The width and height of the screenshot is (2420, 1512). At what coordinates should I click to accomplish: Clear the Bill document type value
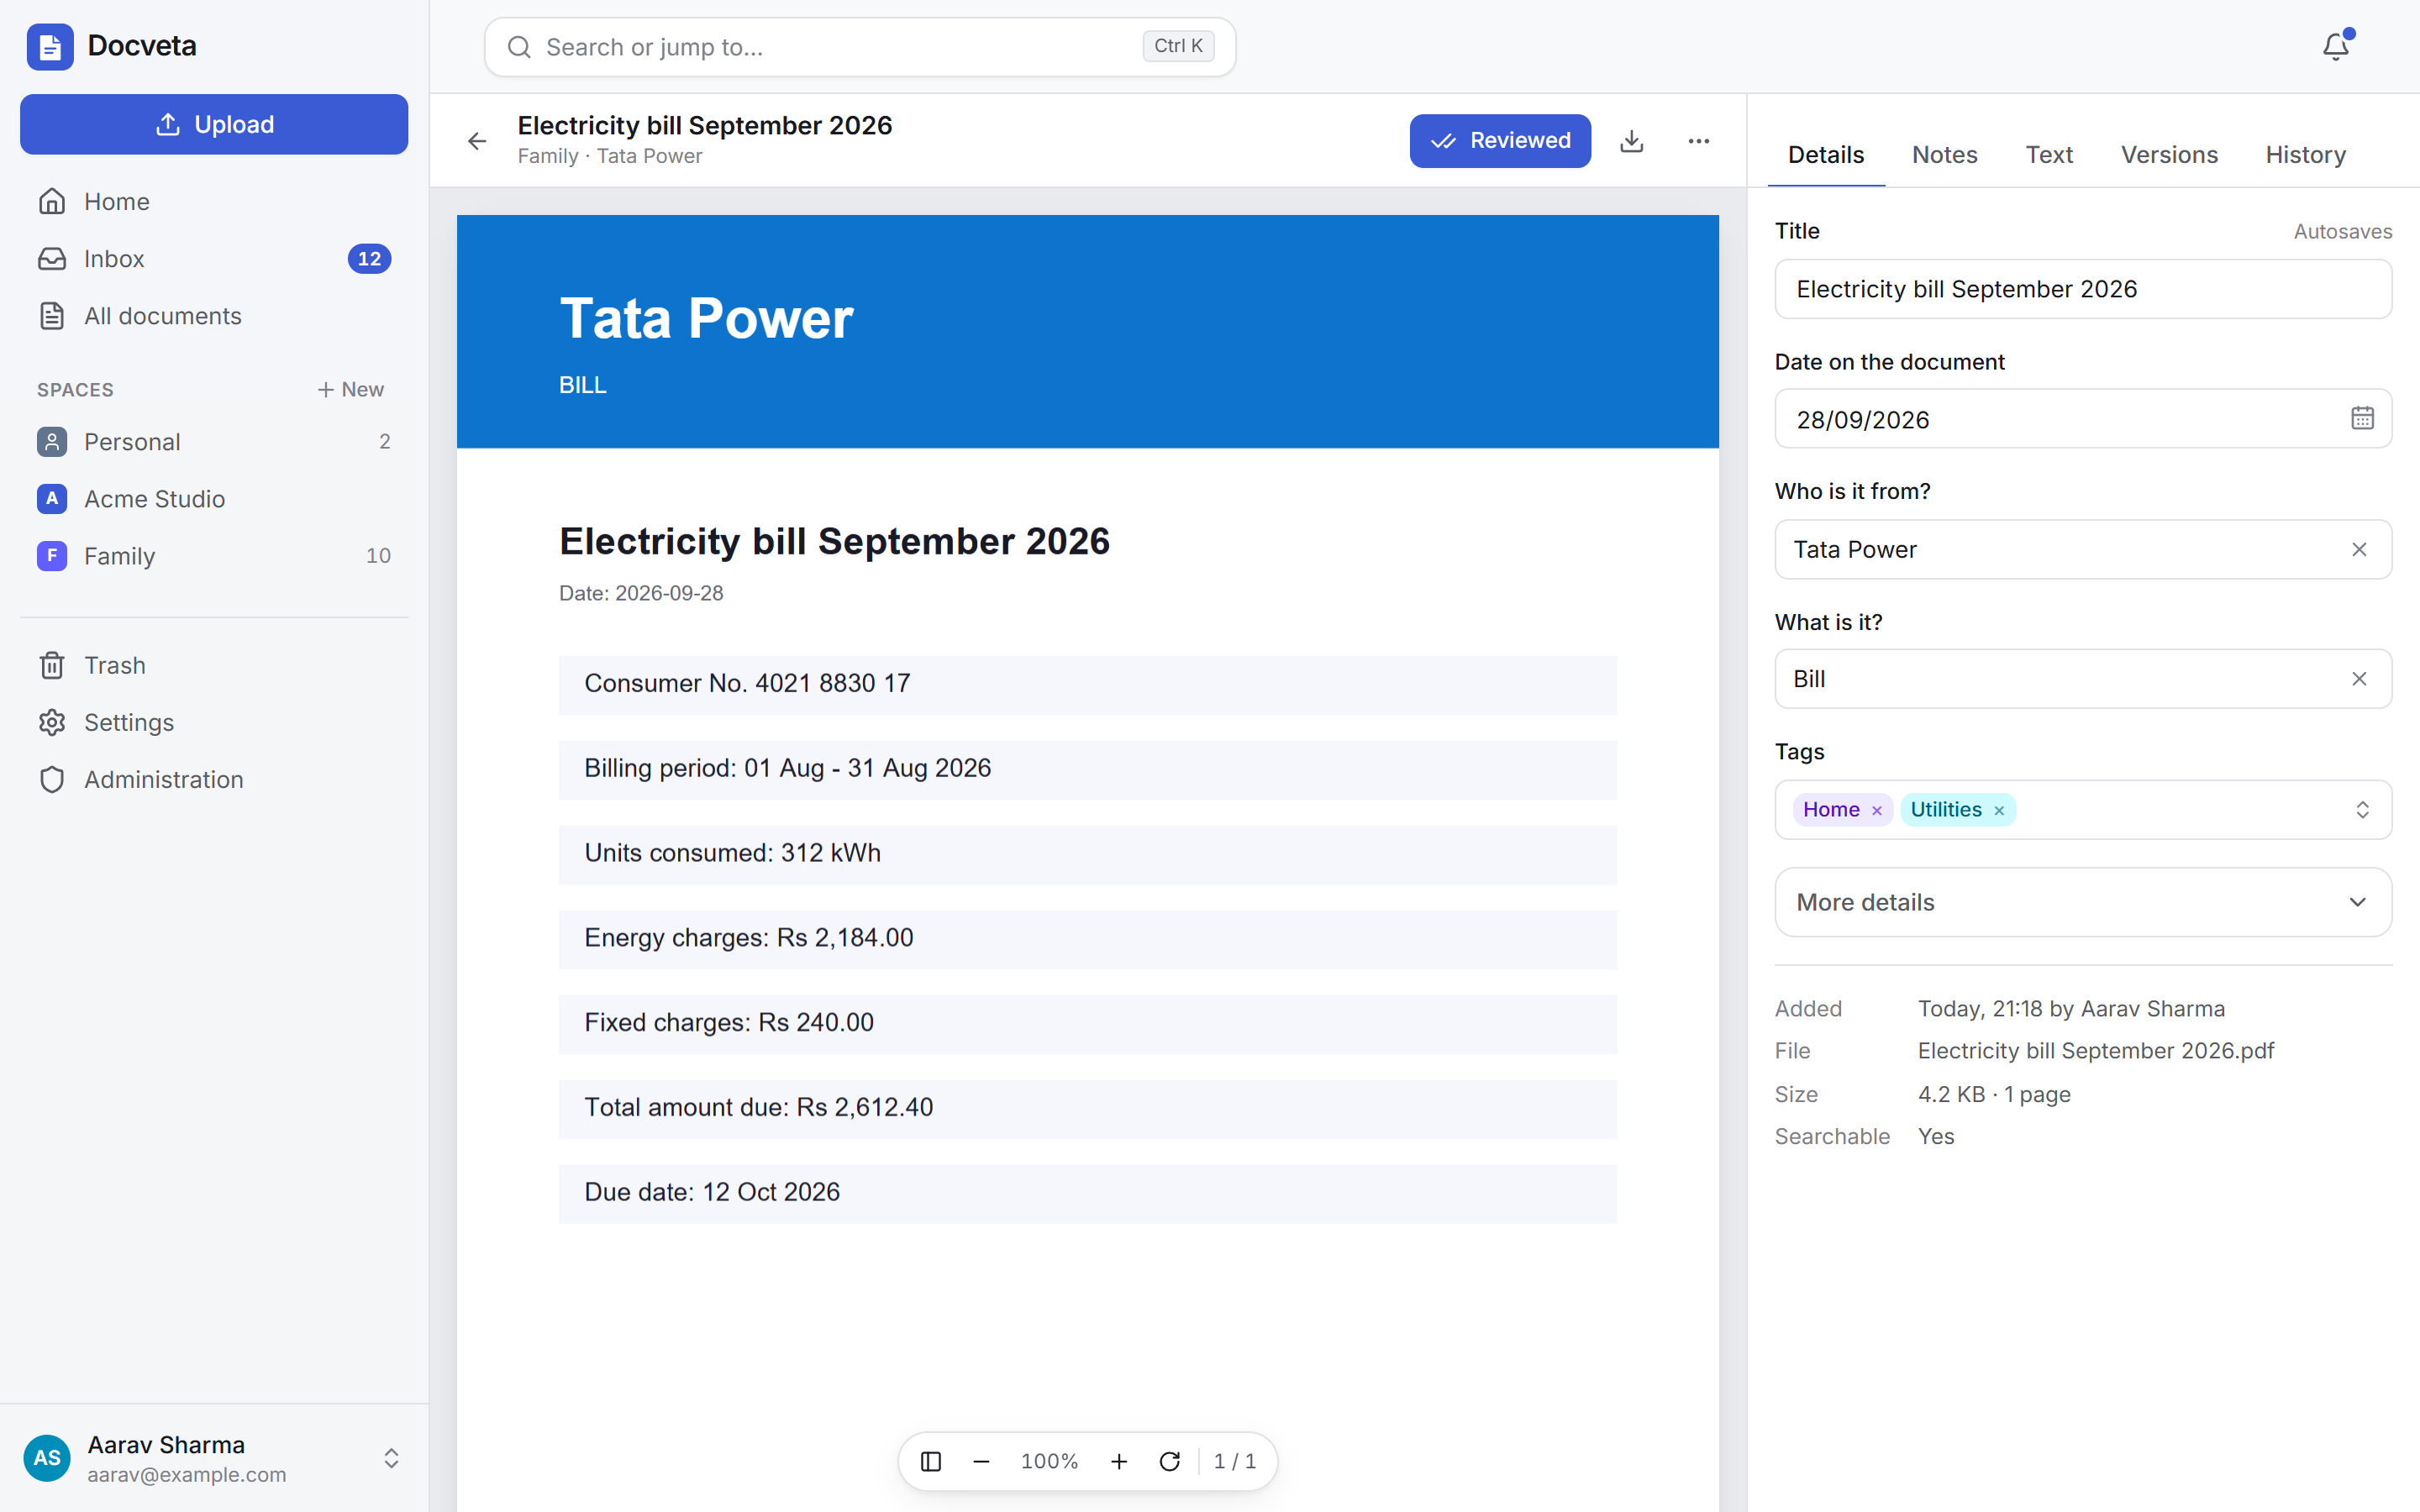[x=2359, y=679]
